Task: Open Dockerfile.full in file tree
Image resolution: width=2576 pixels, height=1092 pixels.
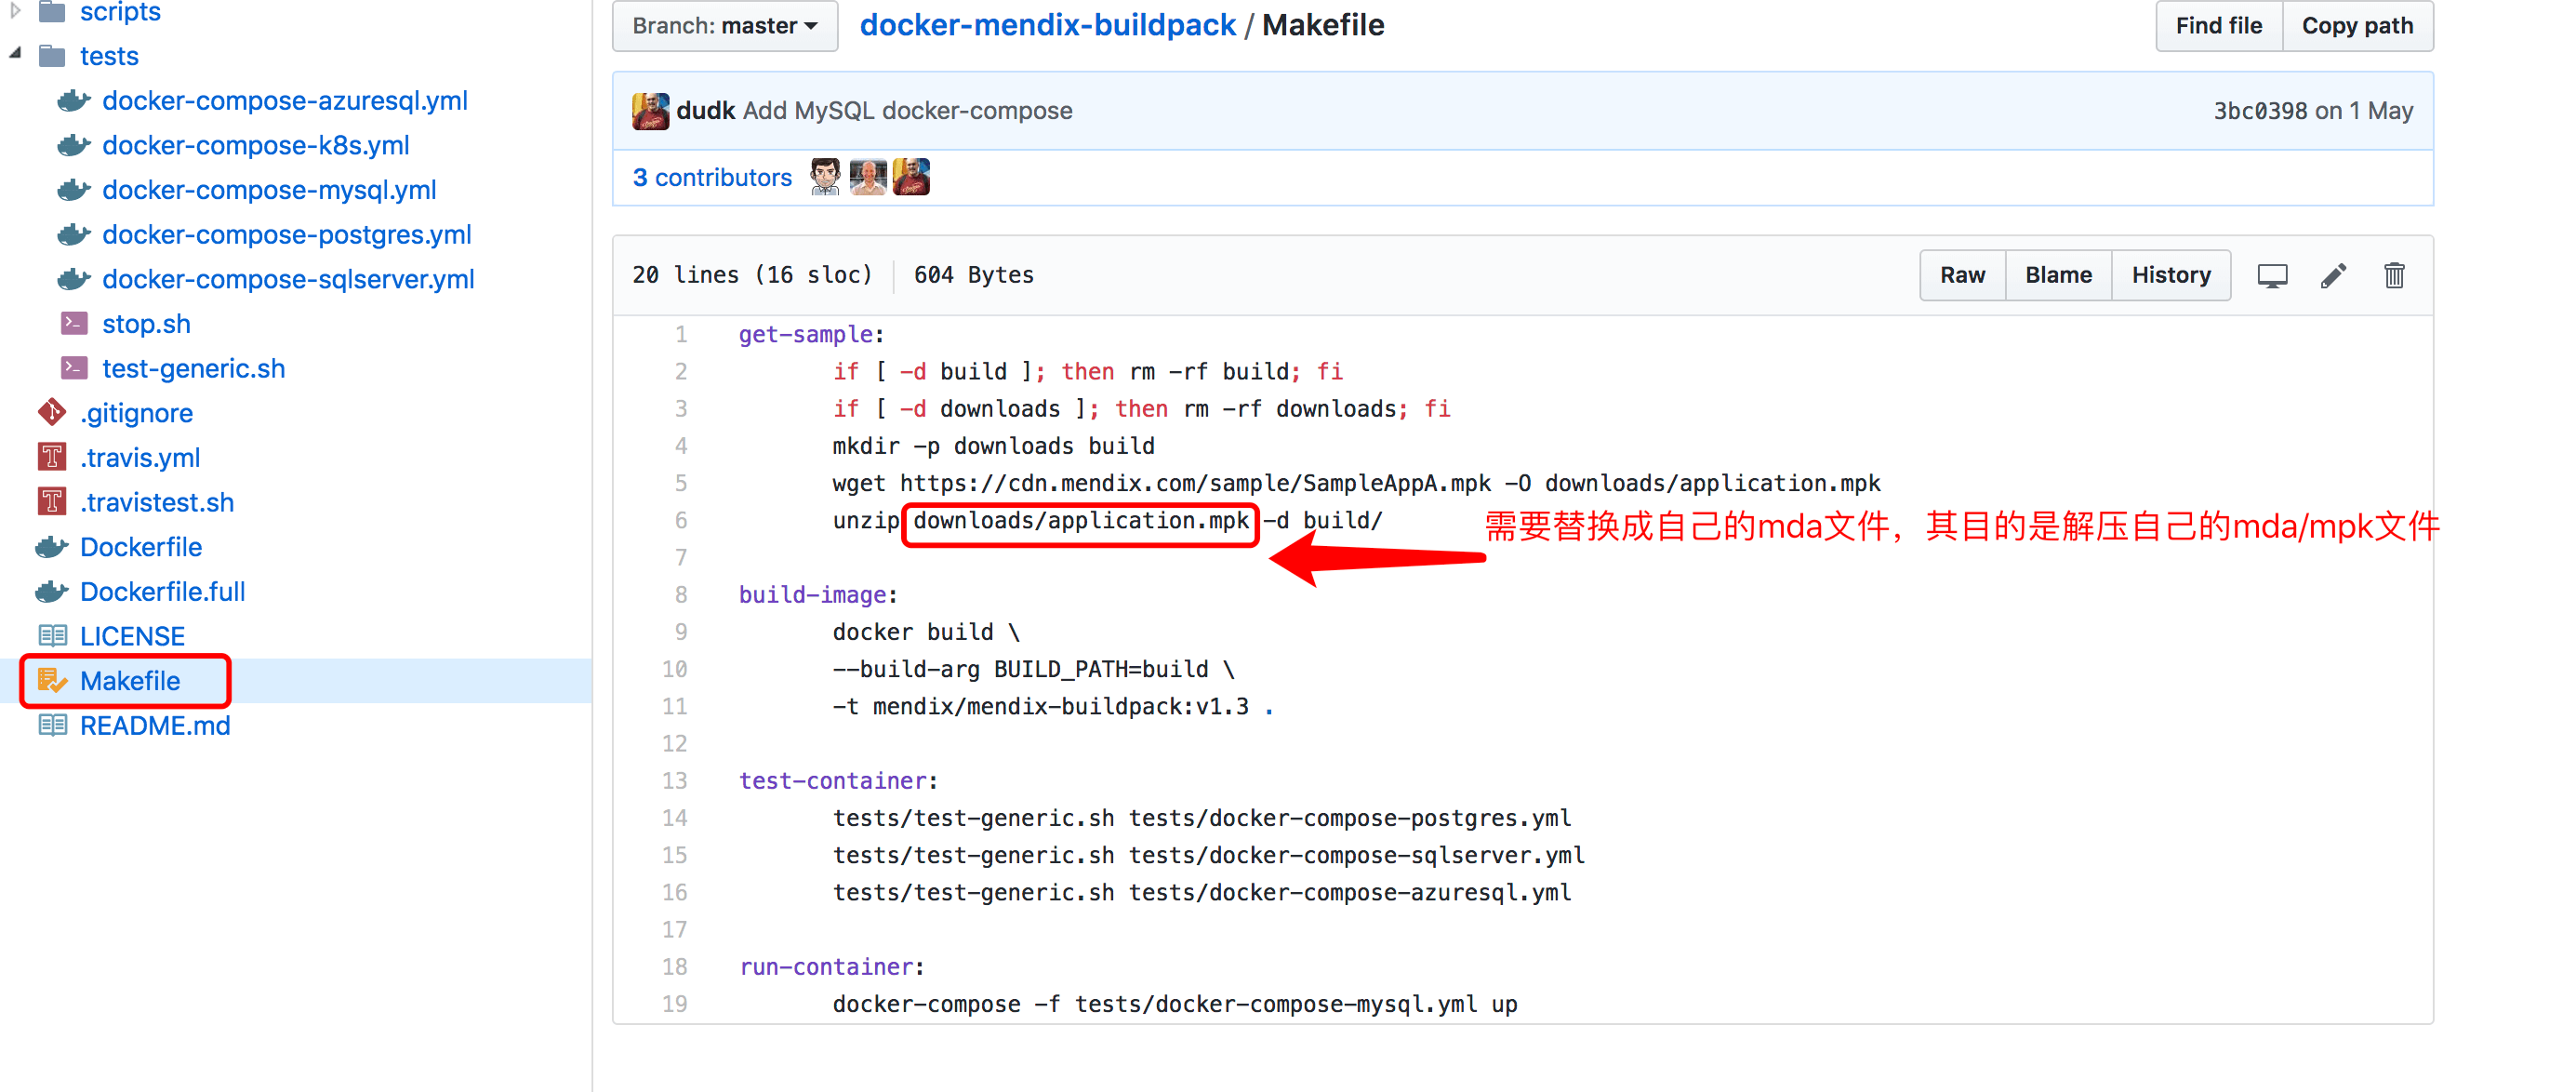Action: (x=163, y=592)
